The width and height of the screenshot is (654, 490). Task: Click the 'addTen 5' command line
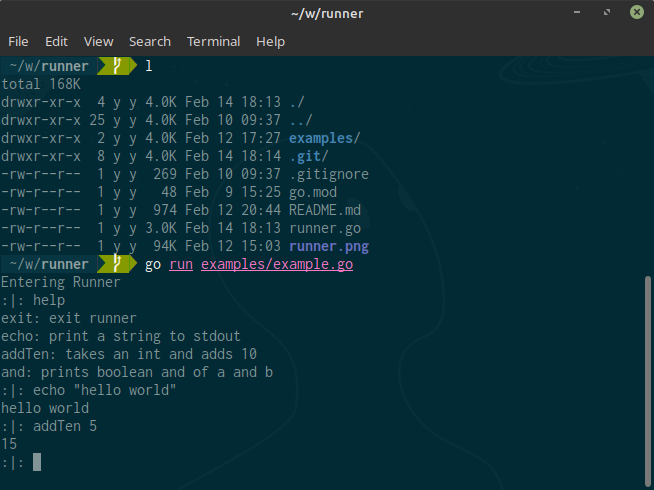click(49, 426)
